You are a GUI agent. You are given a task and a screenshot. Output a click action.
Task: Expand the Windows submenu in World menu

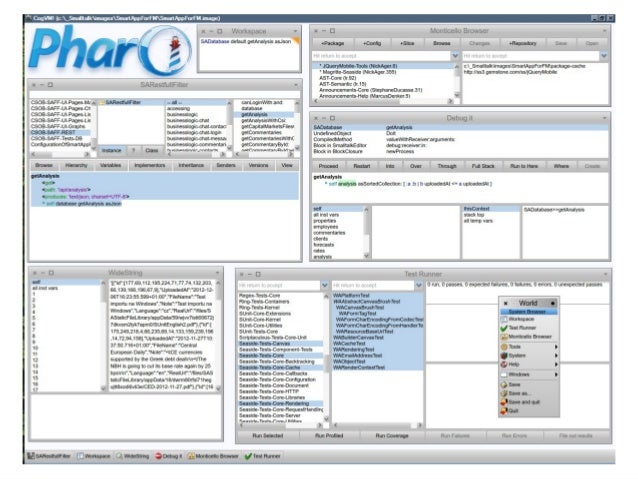(529, 374)
